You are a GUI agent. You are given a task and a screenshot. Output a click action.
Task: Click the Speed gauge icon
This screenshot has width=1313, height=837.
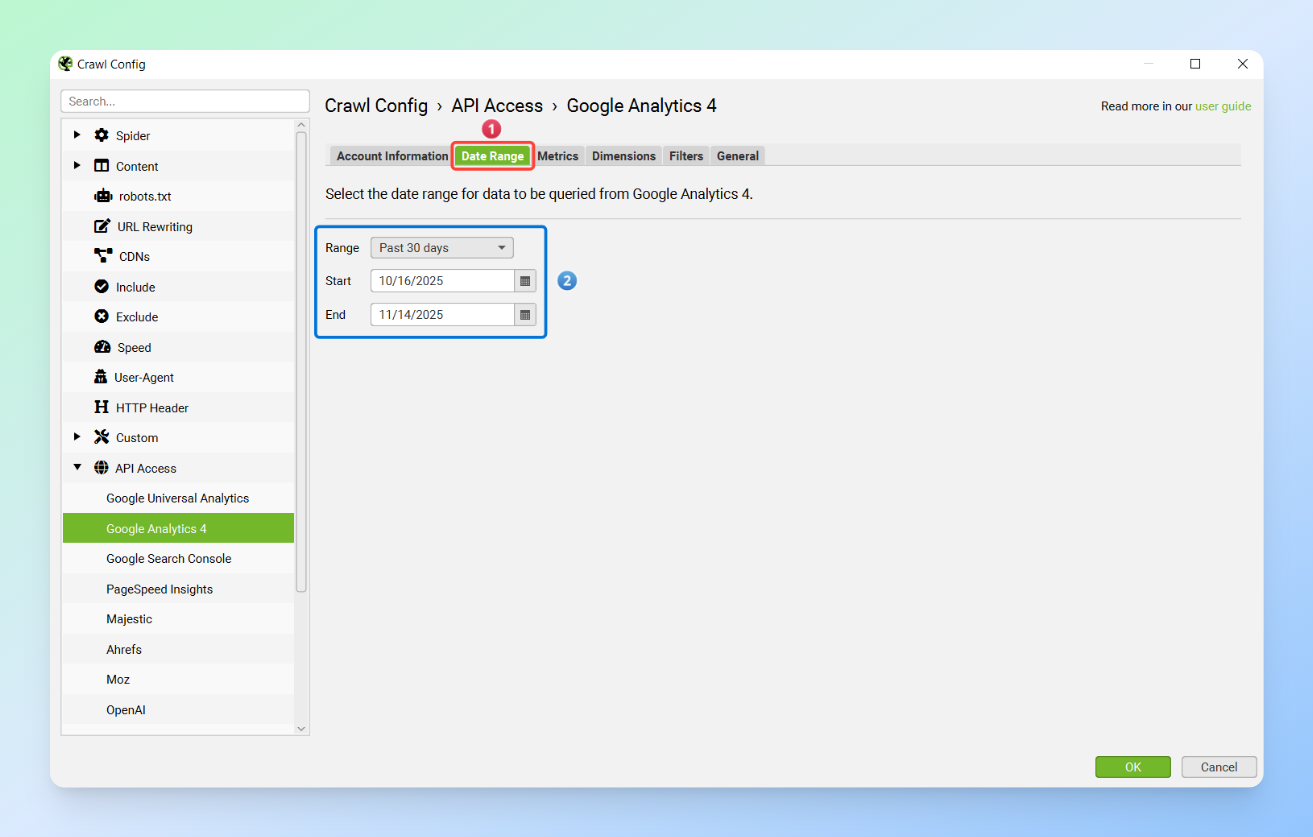point(102,348)
